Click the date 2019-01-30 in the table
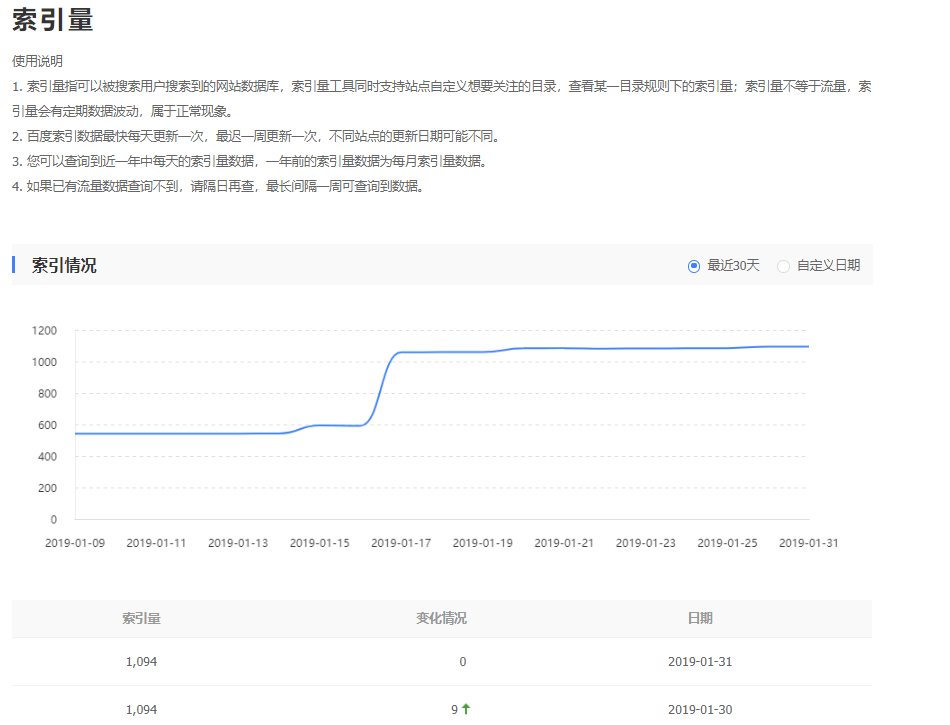The image size is (950, 725). point(700,709)
